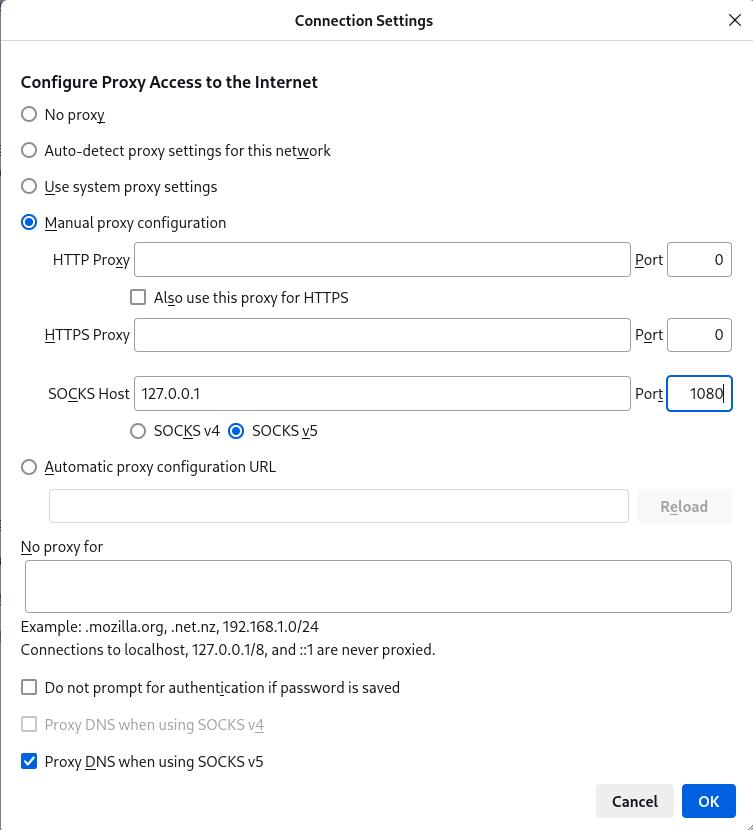Uncheck Proxy DNS when using SOCKS v5
The image size is (753, 830).
point(29,762)
